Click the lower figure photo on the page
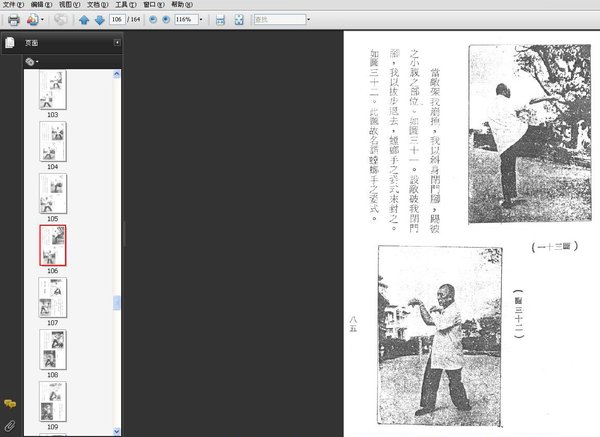This screenshot has width=600, height=437. pyautogui.click(x=440, y=336)
